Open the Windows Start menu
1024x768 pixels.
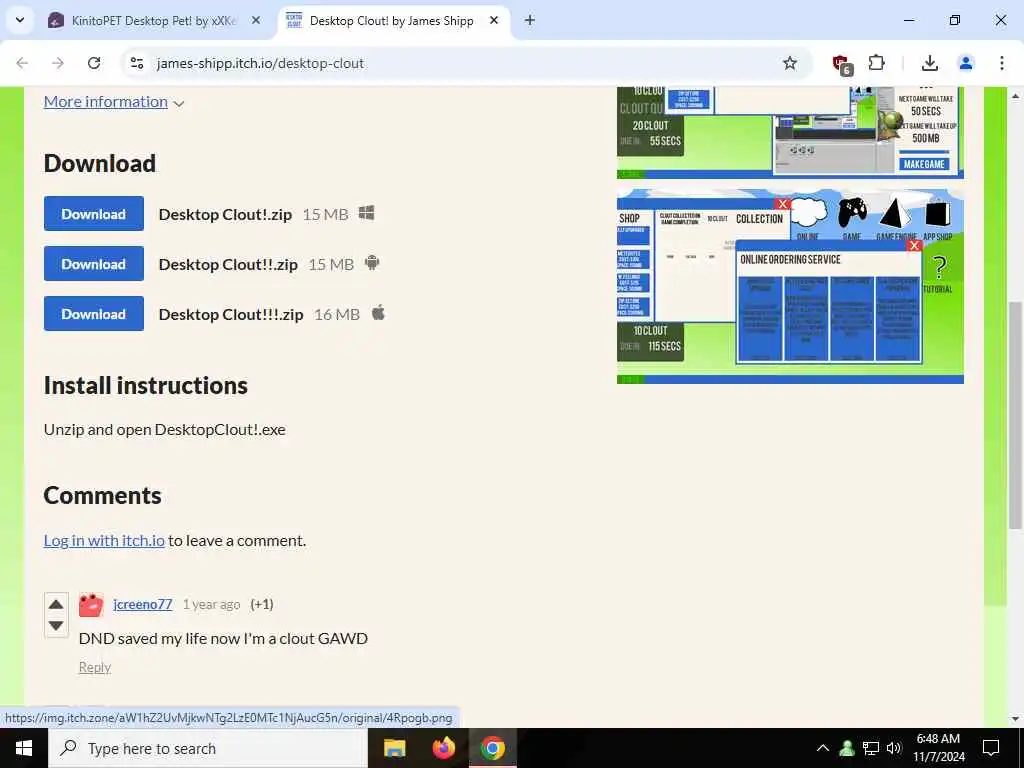(x=24, y=748)
